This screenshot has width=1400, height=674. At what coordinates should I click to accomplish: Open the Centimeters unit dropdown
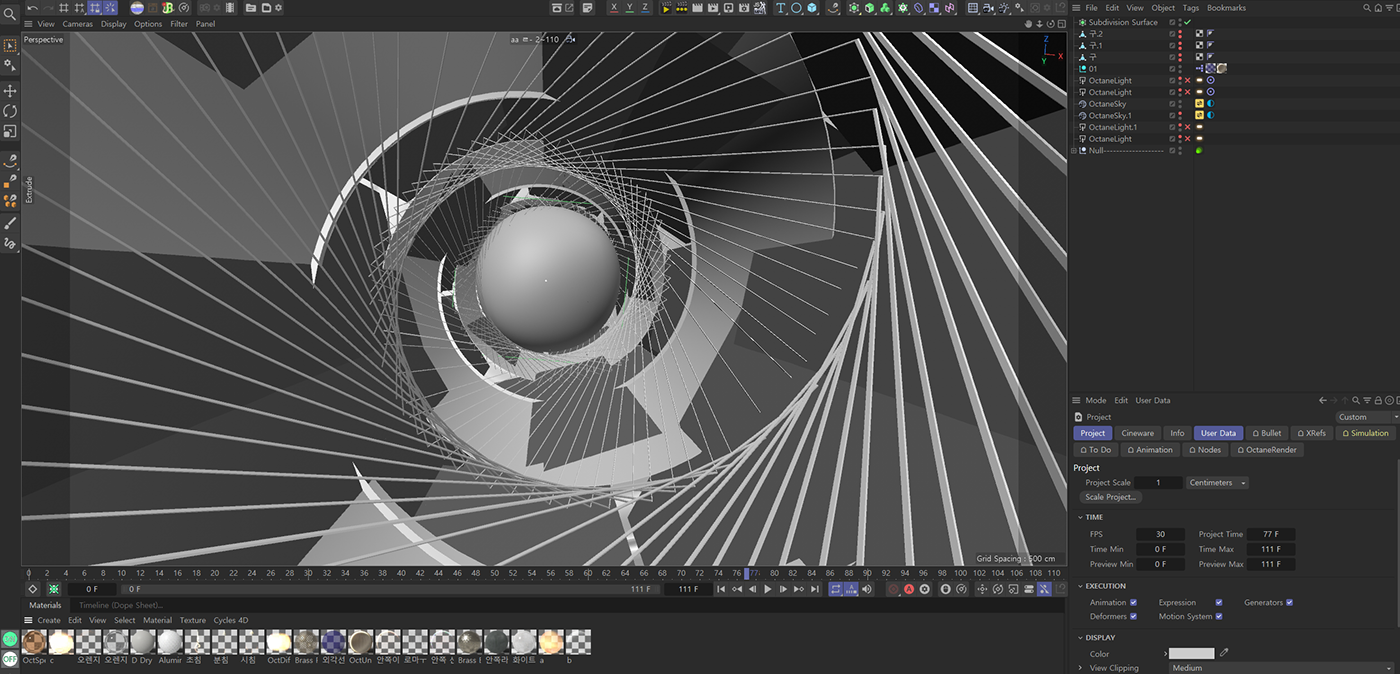point(1217,483)
